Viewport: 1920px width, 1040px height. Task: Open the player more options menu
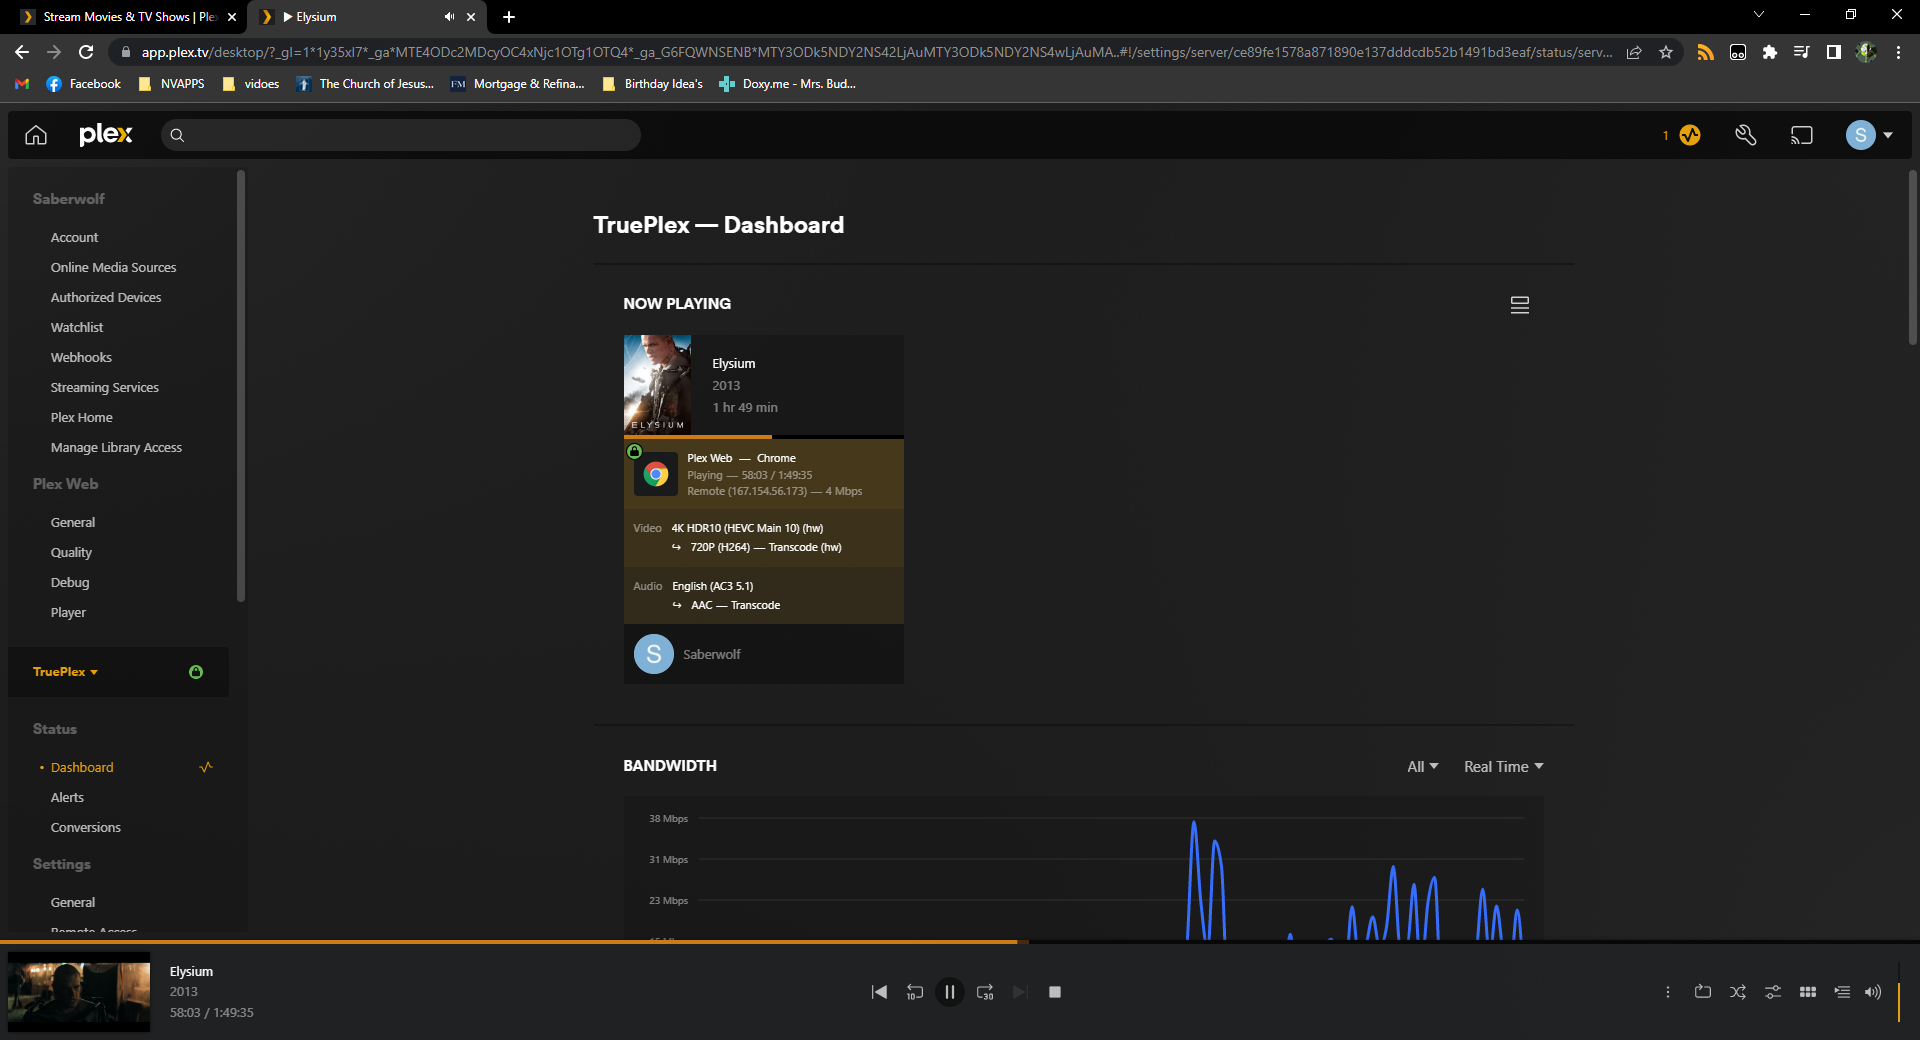(1668, 992)
